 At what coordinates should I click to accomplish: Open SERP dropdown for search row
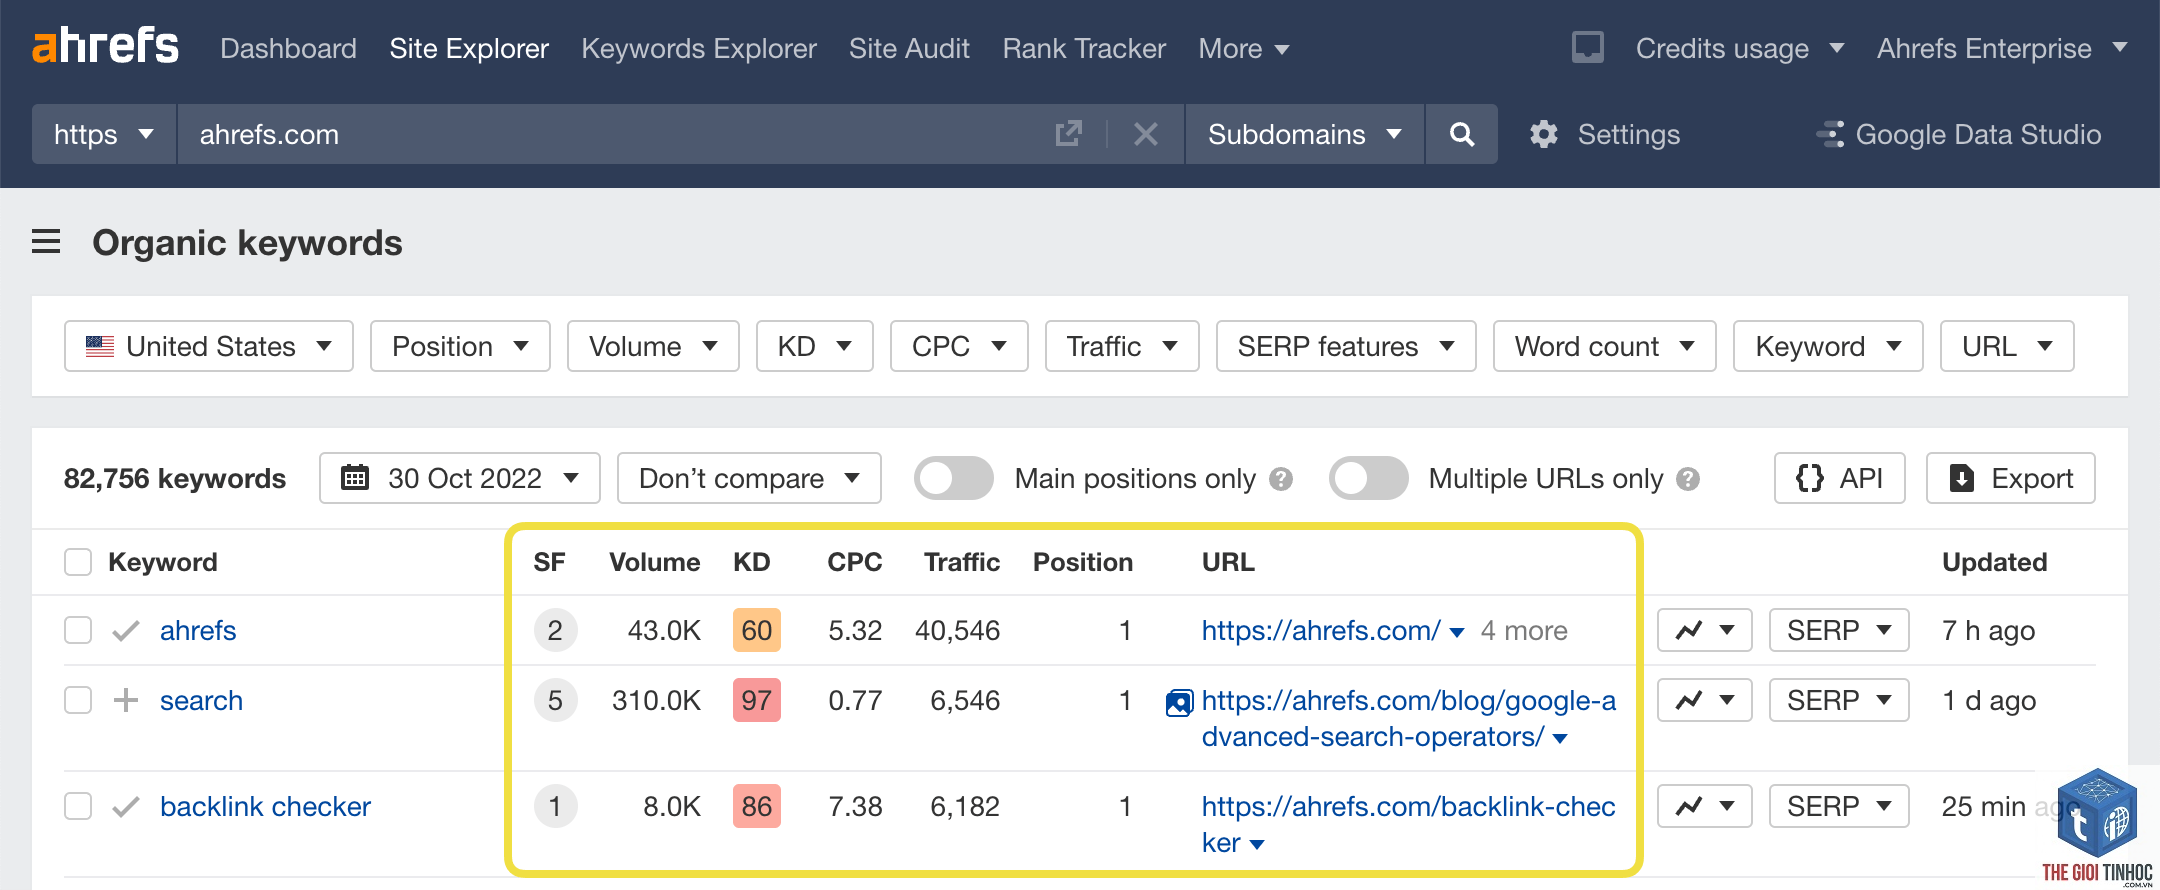1839,700
